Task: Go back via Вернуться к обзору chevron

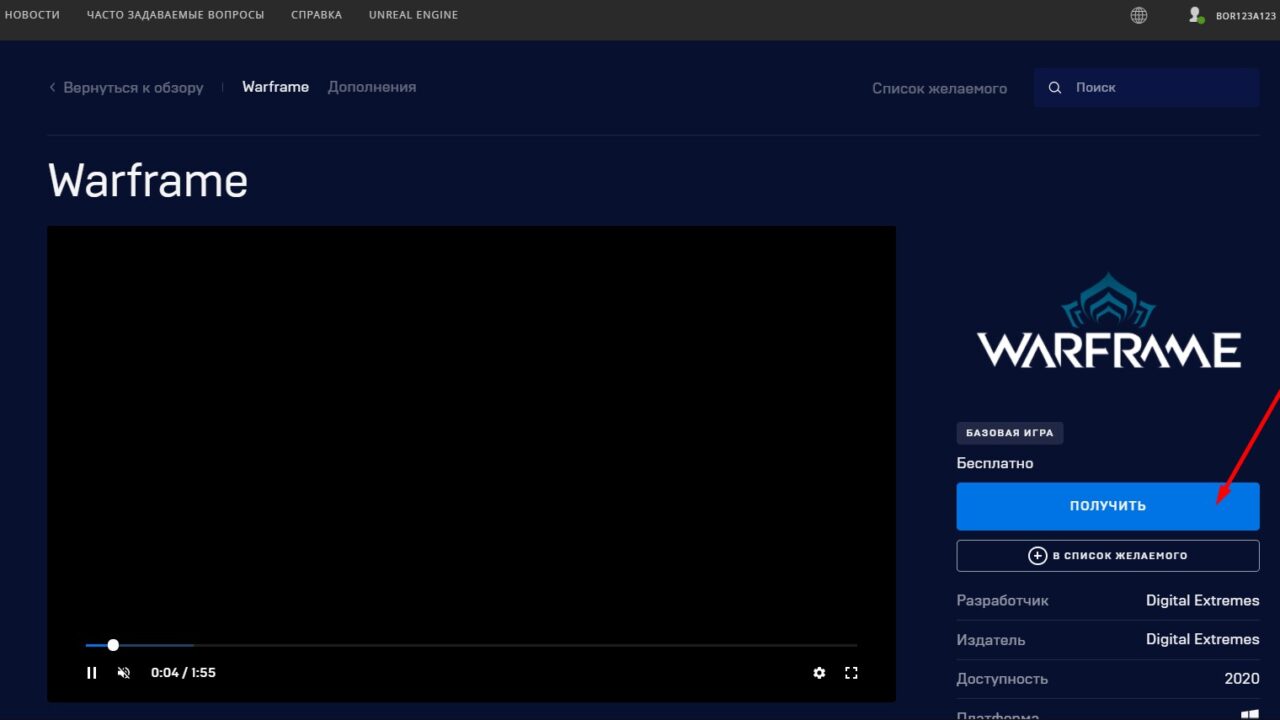Action: coord(53,88)
